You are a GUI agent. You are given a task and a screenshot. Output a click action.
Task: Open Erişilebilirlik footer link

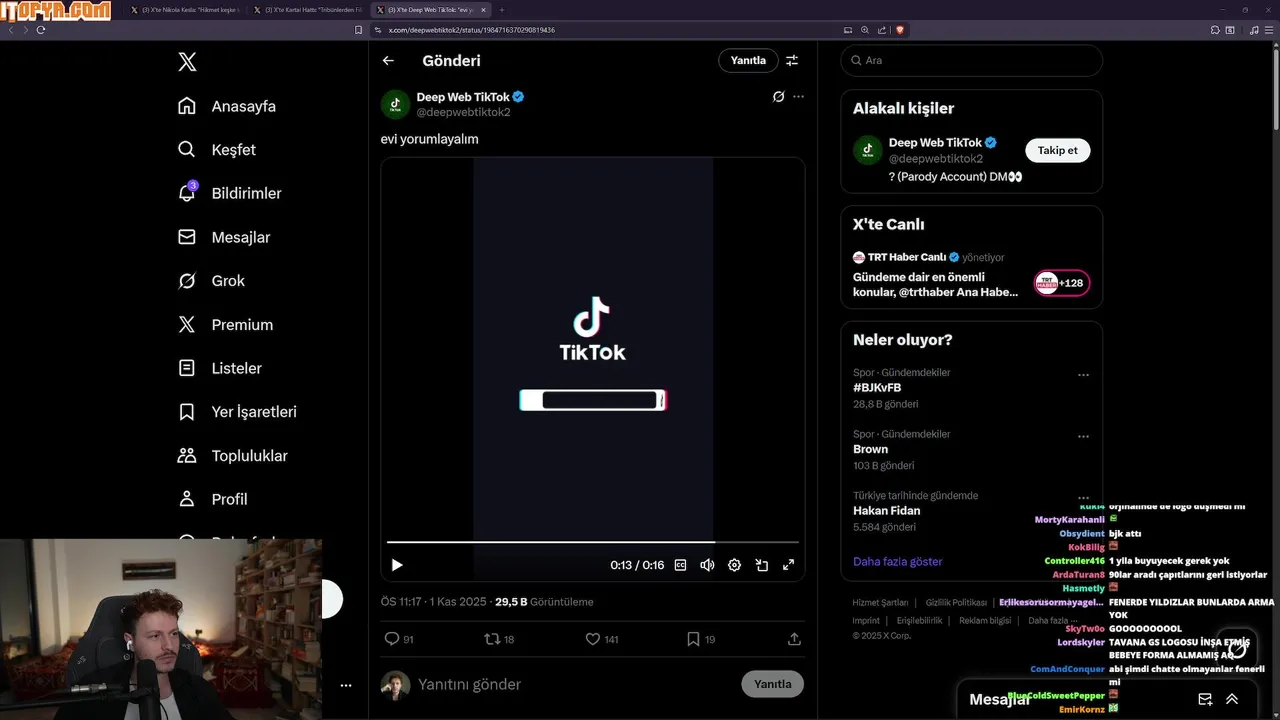[919, 620]
